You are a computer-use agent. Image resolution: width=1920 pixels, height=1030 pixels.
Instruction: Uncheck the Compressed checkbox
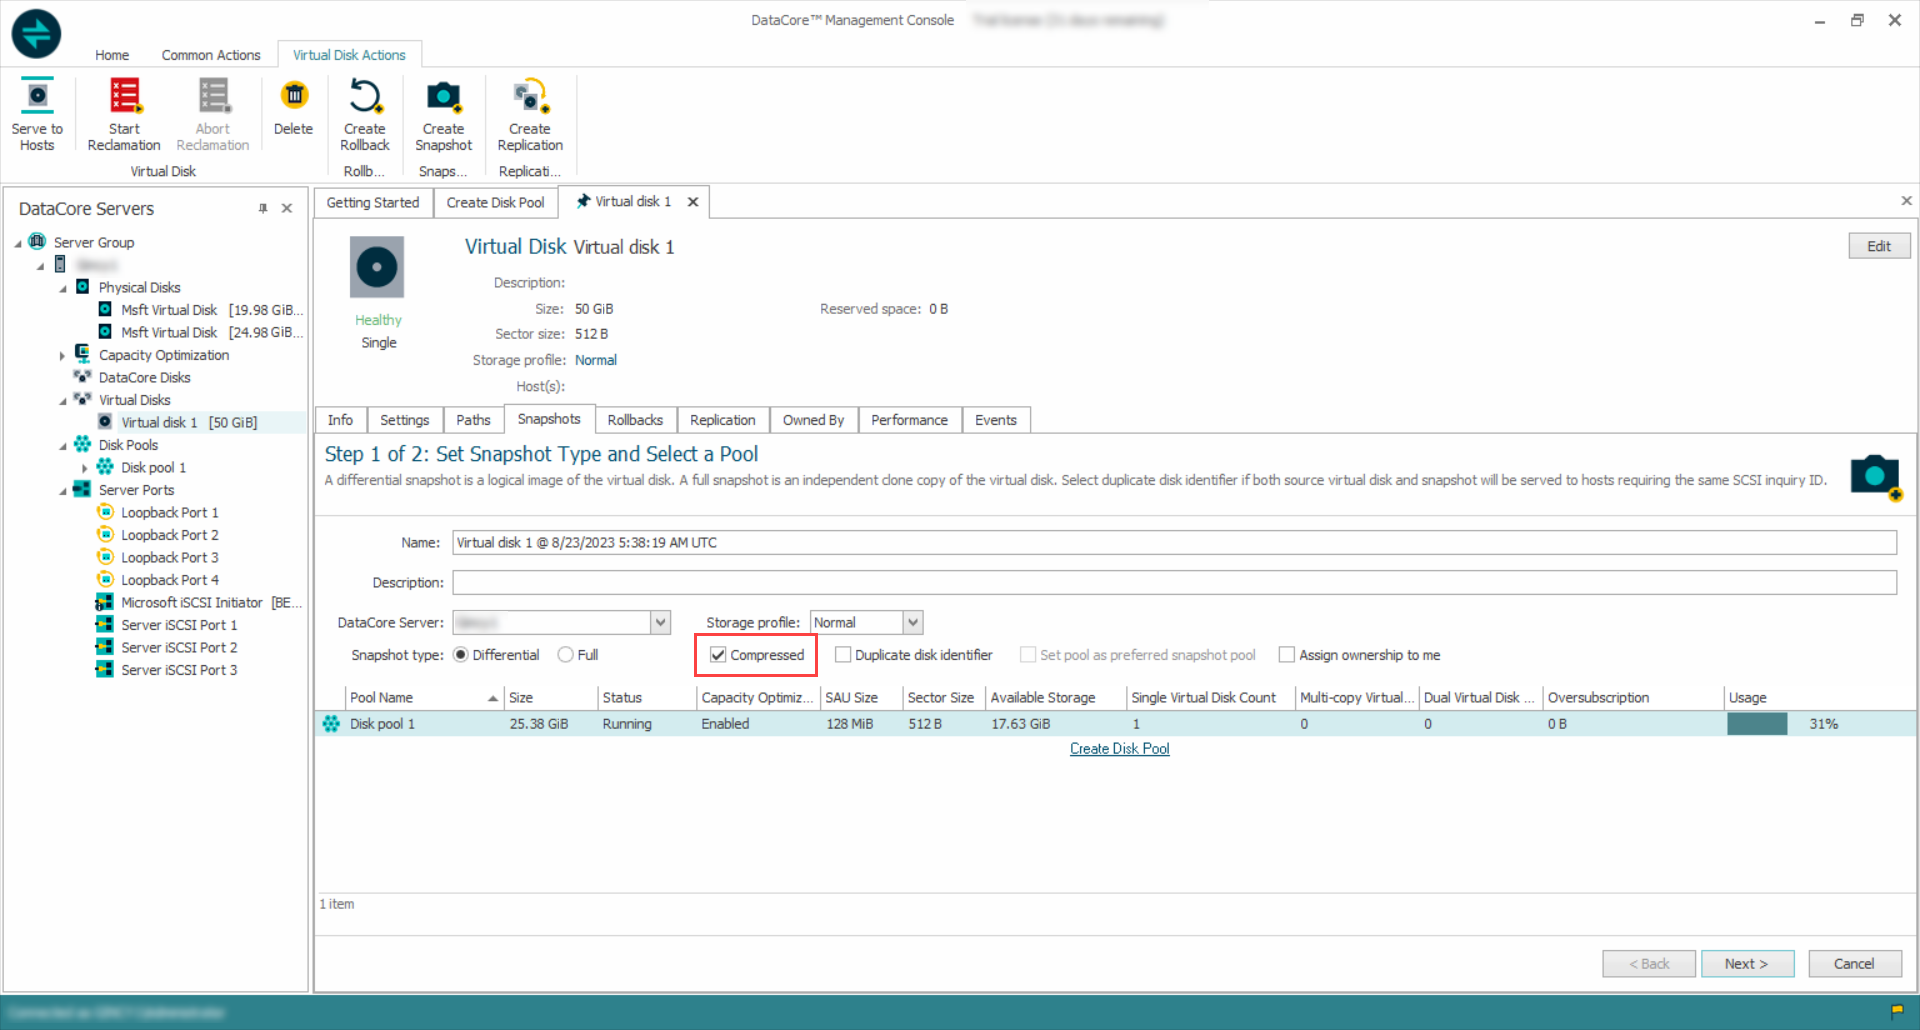pyautogui.click(x=718, y=655)
